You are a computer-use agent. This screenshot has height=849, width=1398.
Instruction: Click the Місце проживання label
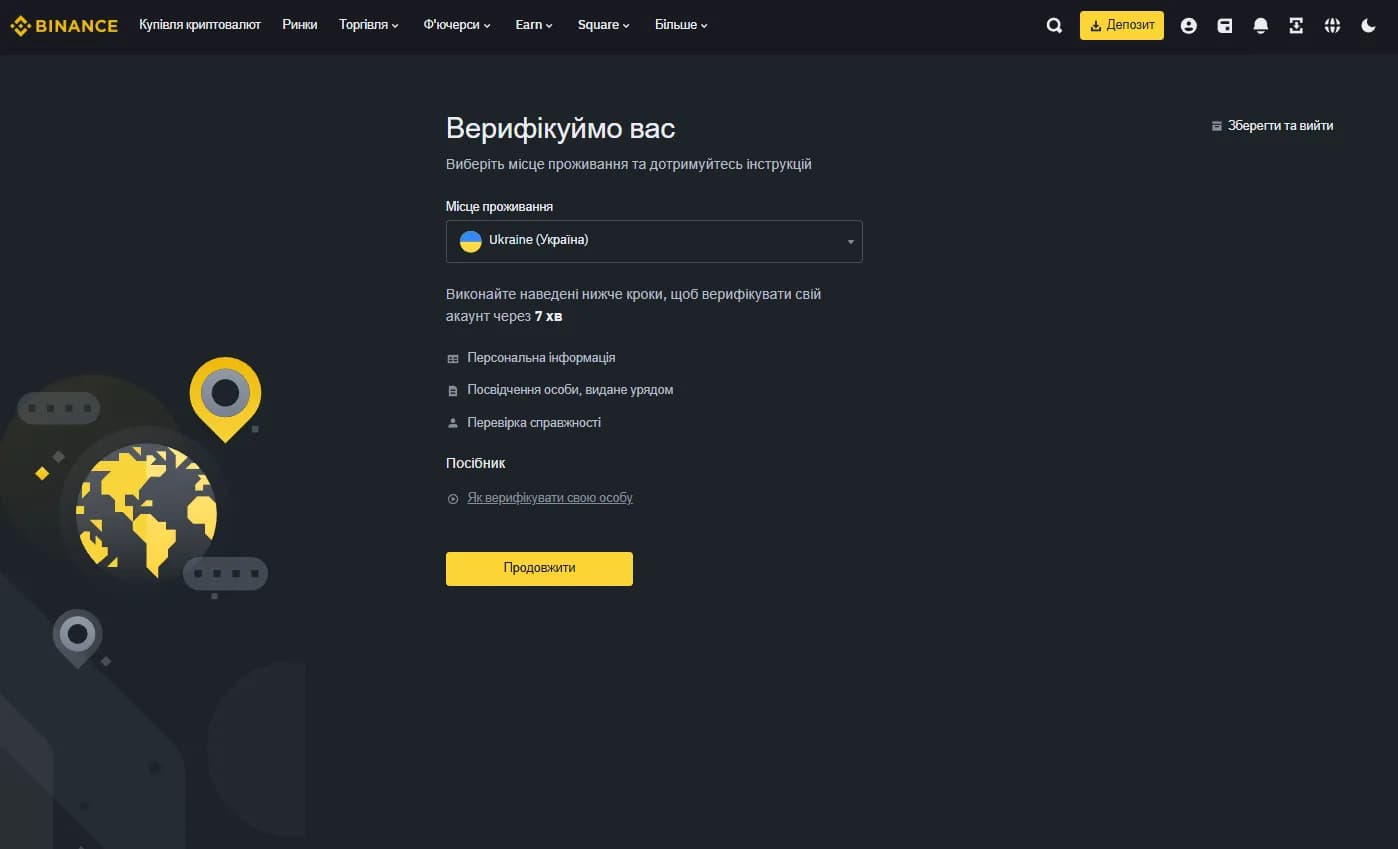[x=499, y=207]
